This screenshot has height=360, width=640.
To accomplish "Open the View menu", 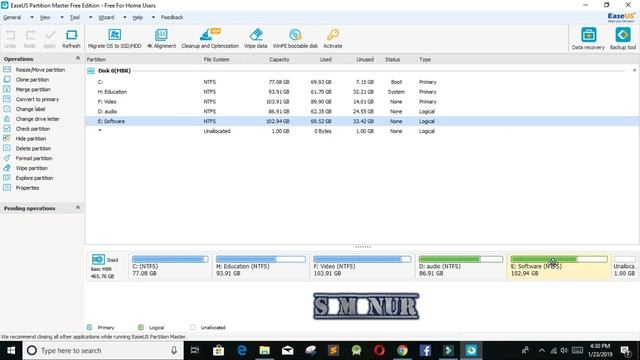I will [x=45, y=18].
